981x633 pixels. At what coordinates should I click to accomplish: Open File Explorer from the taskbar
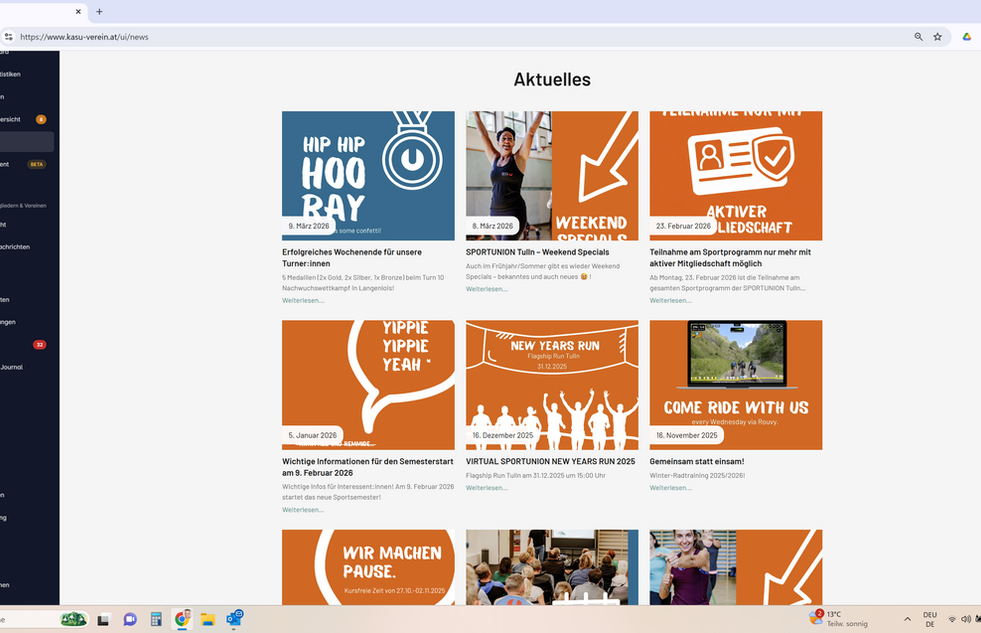pyautogui.click(x=208, y=619)
